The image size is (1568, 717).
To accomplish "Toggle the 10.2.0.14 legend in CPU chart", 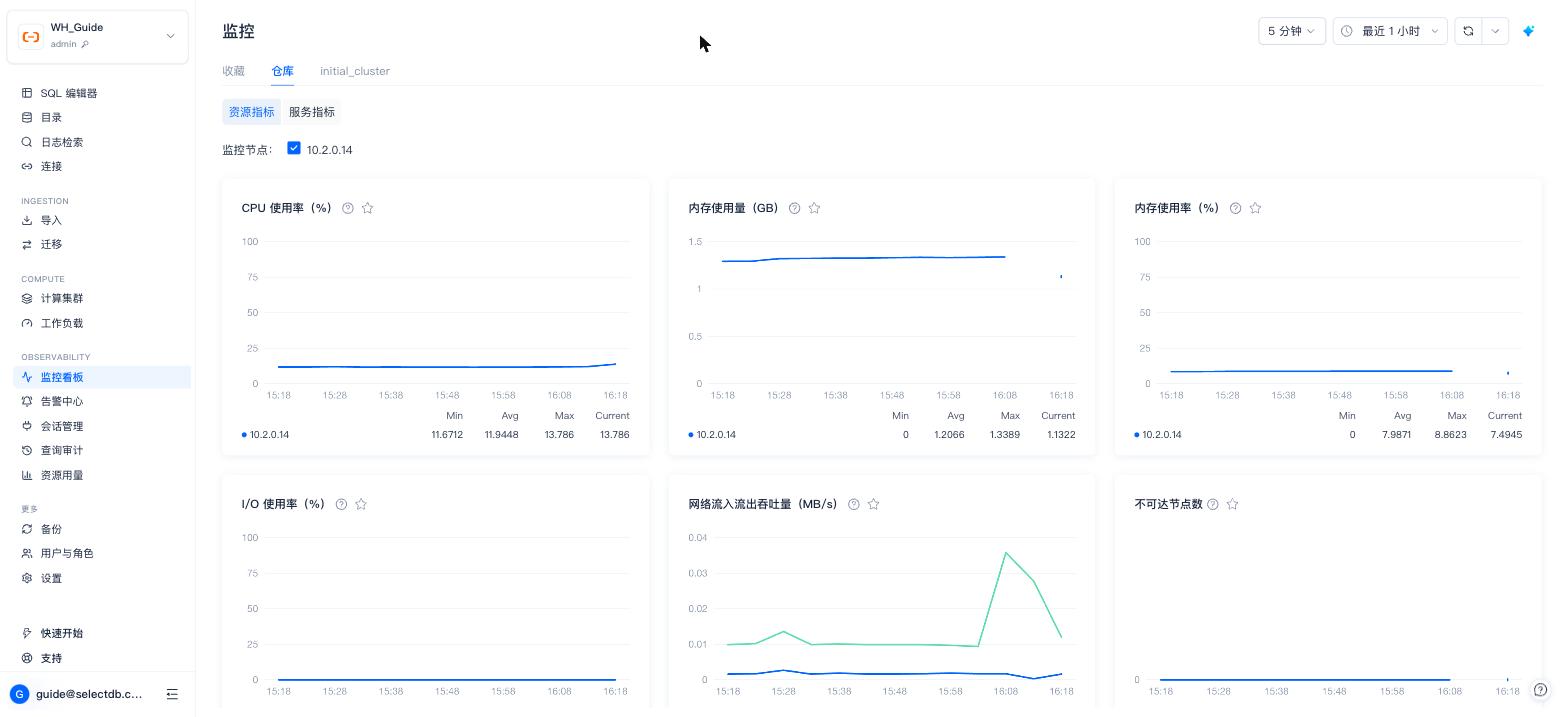I will tap(265, 435).
